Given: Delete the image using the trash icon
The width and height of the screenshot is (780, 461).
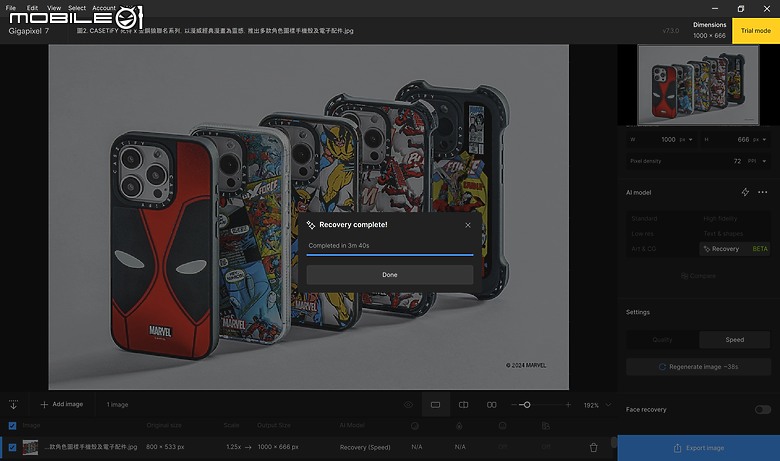Looking at the screenshot, I should 593,448.
